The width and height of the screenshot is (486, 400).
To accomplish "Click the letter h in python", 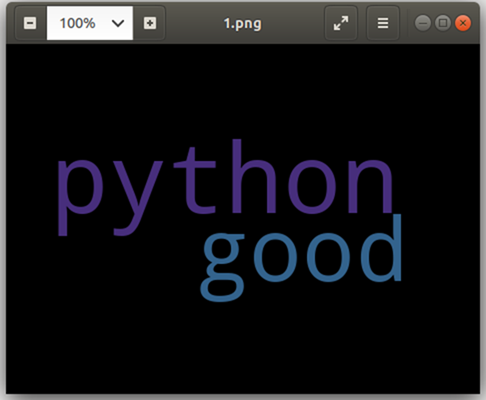I will 254,176.
